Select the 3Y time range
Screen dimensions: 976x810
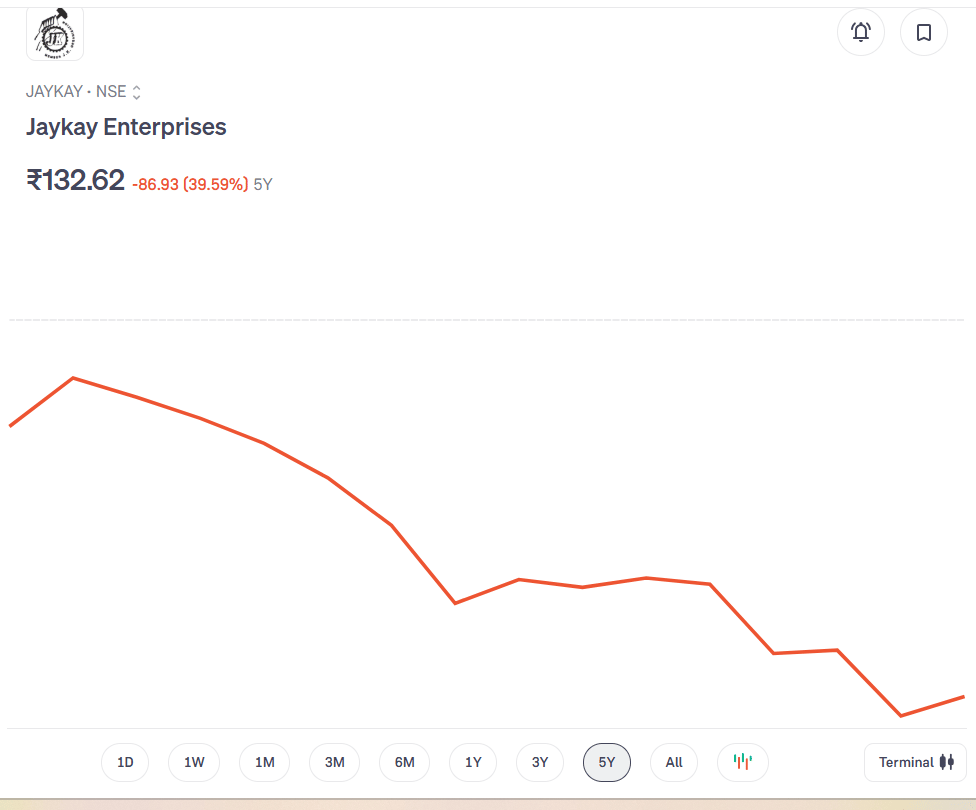pos(540,762)
